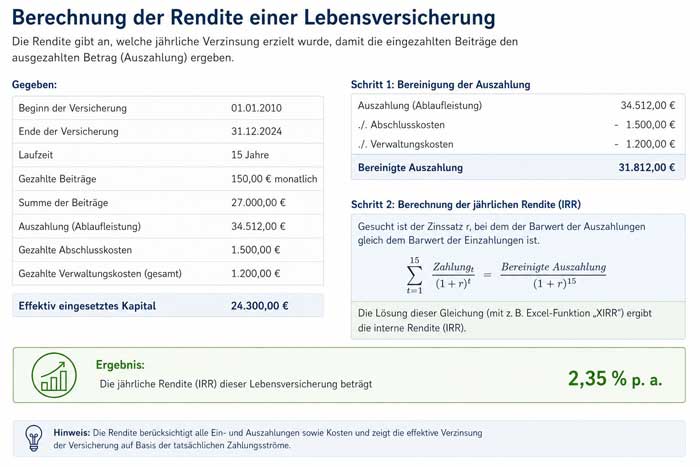Click the 'Summe der Beiträge' label

pyautogui.click(x=63, y=203)
